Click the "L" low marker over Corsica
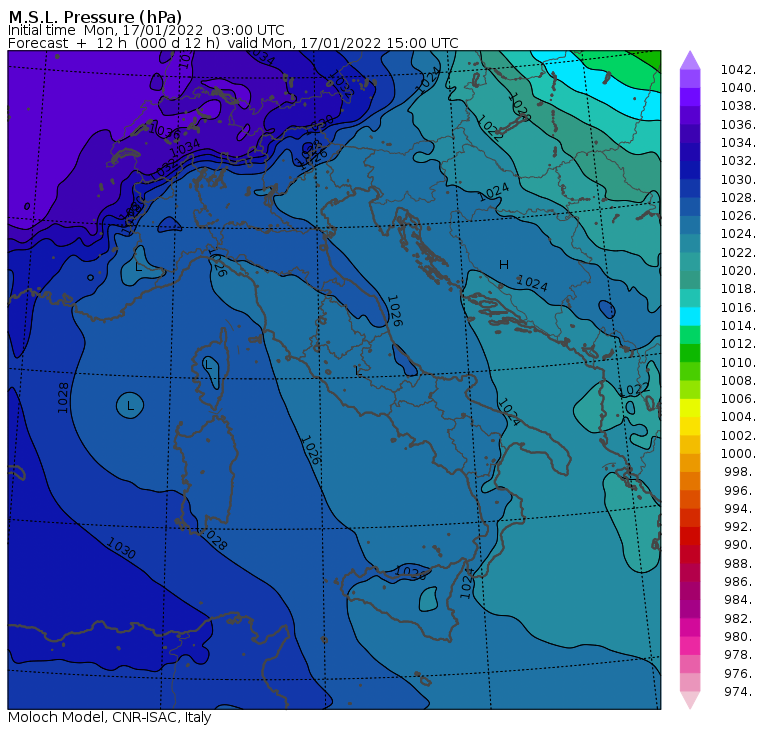The height and width of the screenshot is (731, 760). pos(209,366)
